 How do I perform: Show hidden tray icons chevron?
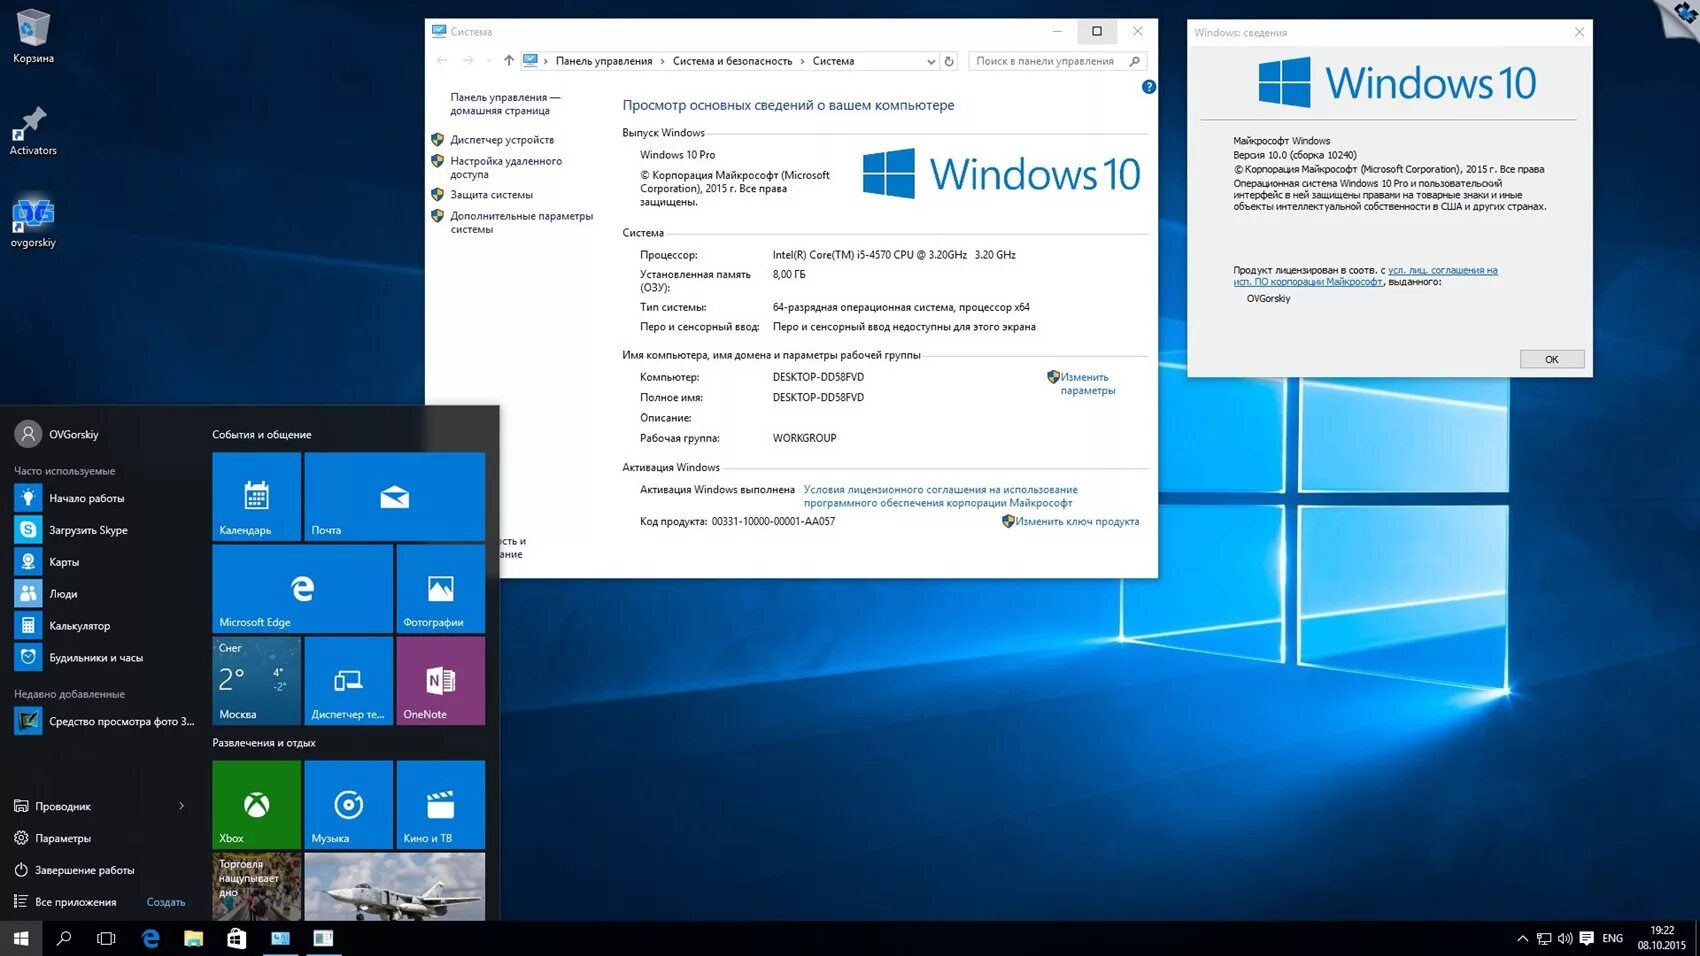tap(1522, 938)
